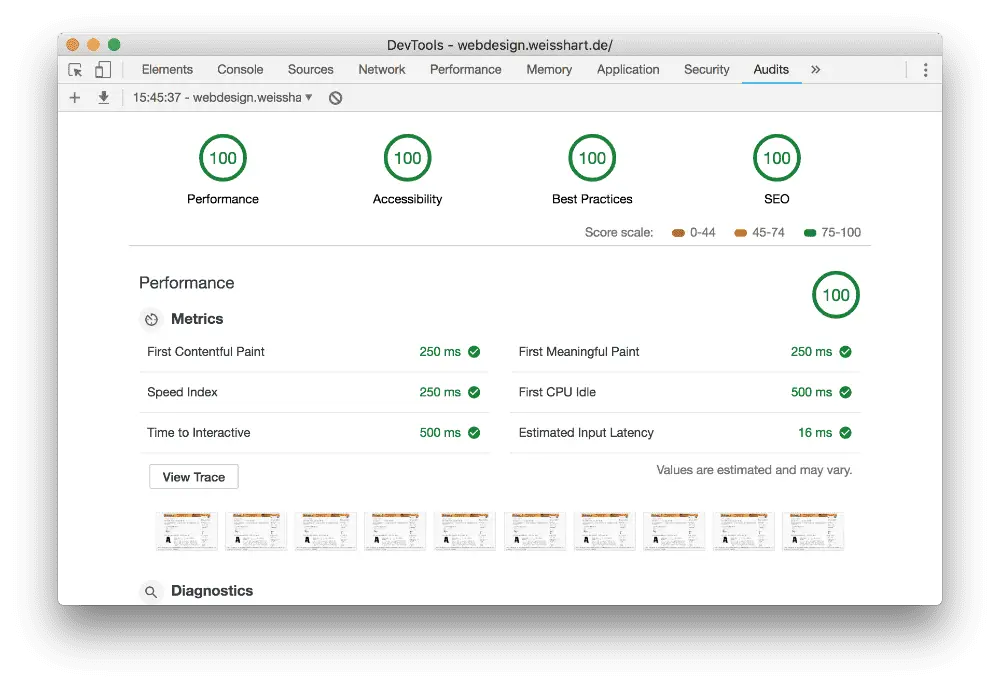Image resolution: width=1000 pixels, height=688 pixels.
Task: Expand Estimated Input Latency metric row
Action: 686,433
